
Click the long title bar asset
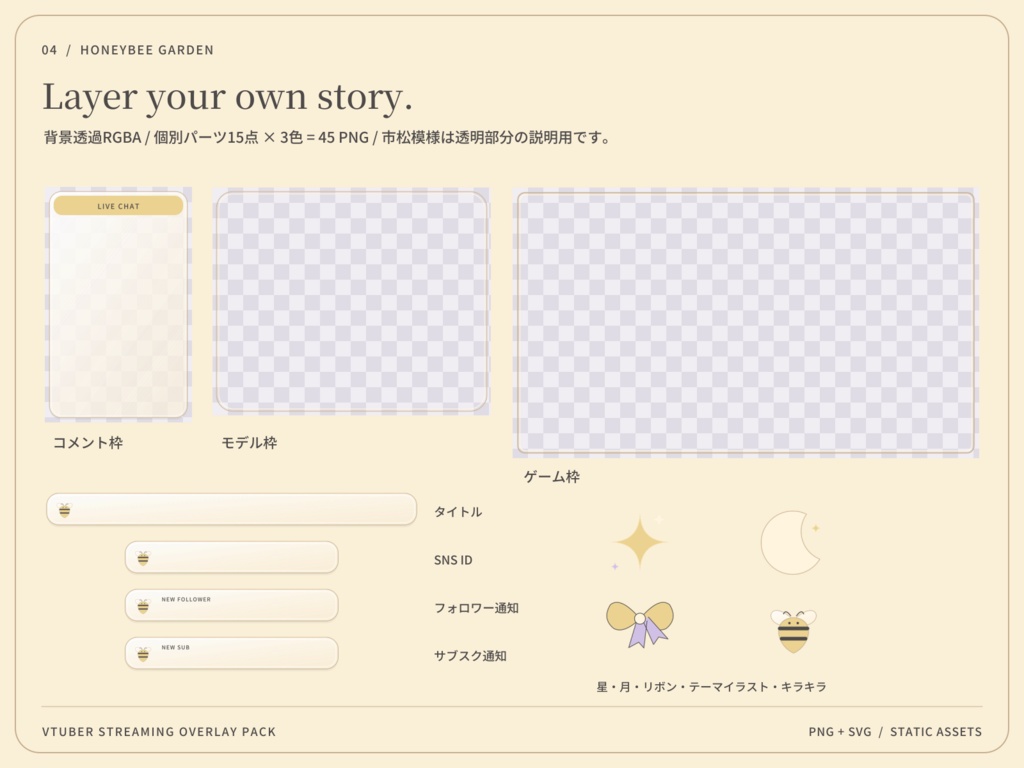pos(231,509)
